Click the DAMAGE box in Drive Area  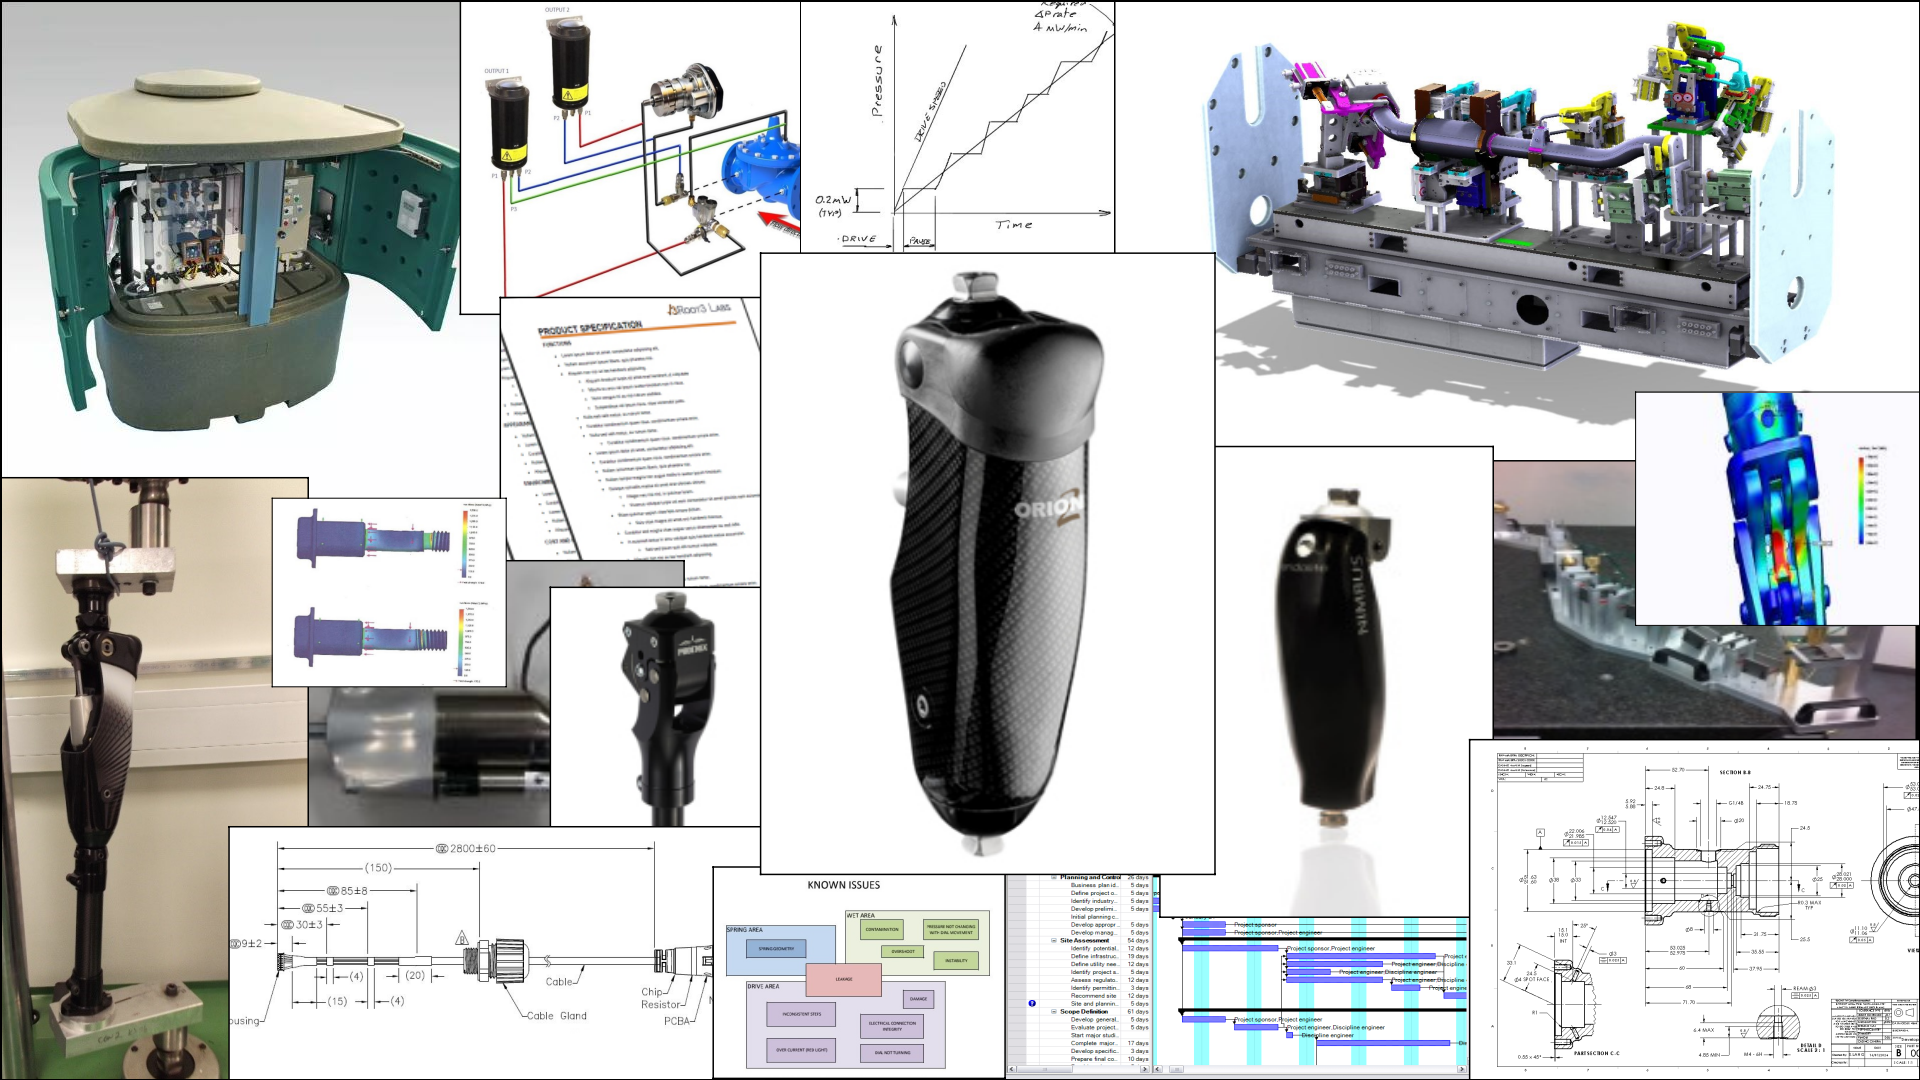click(918, 998)
